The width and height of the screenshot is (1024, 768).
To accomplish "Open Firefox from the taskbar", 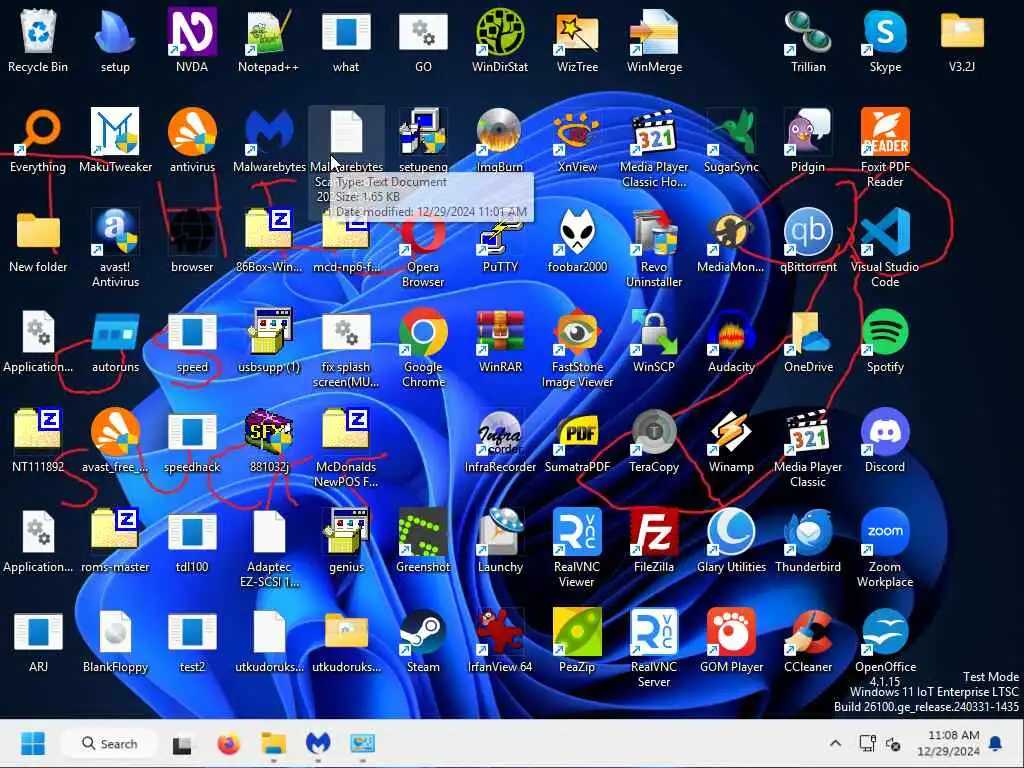I will pyautogui.click(x=229, y=743).
